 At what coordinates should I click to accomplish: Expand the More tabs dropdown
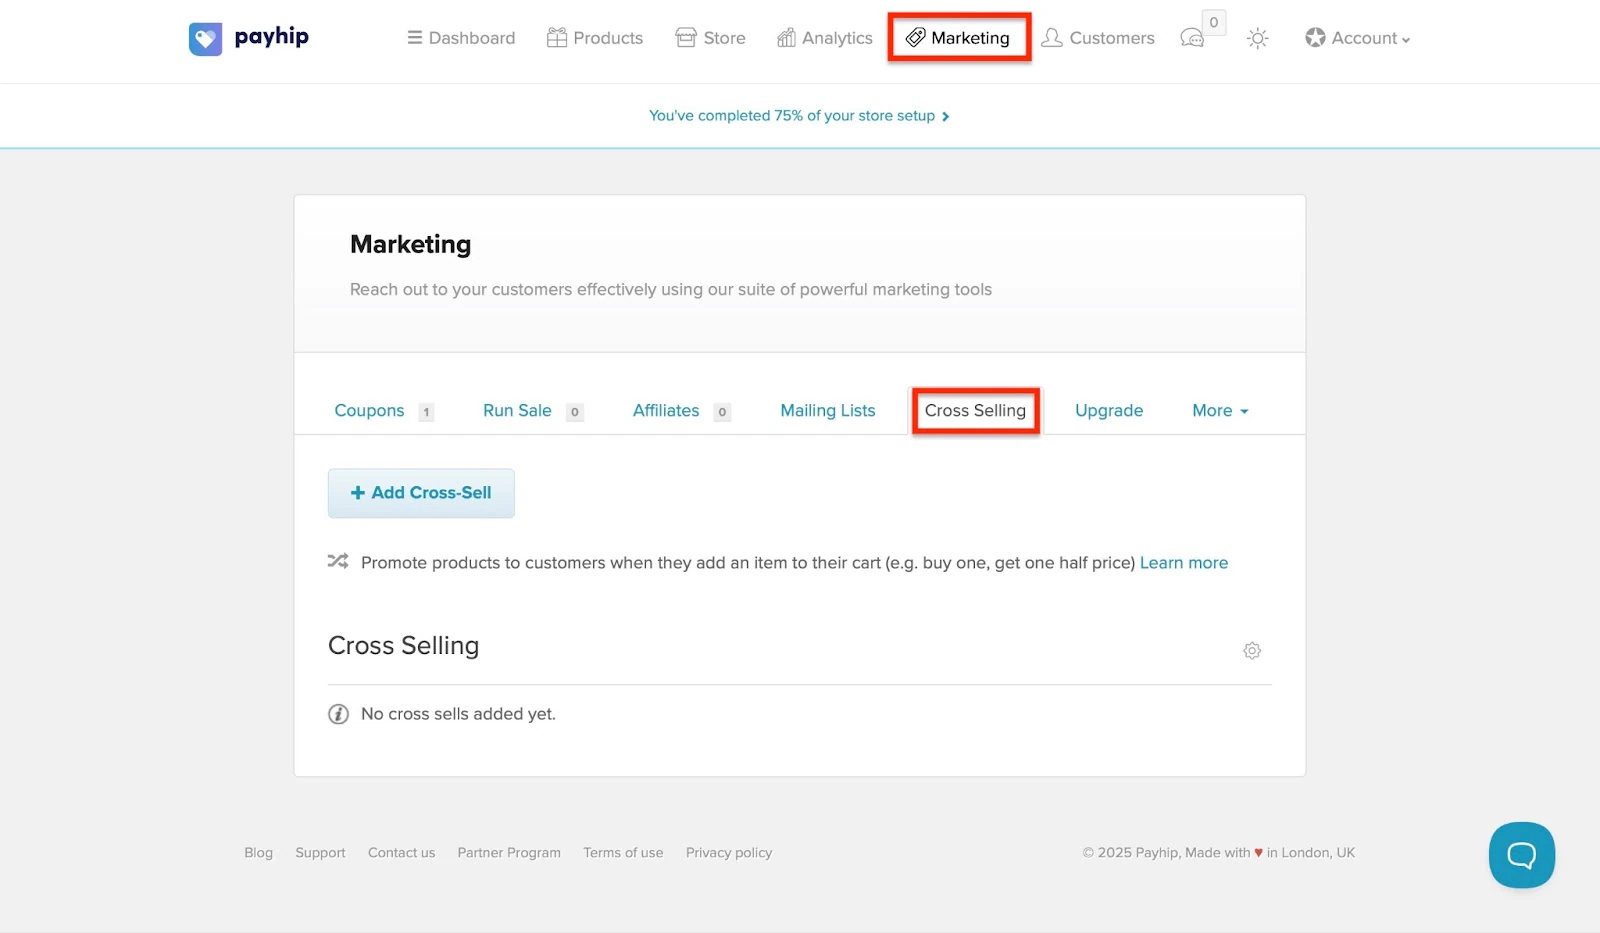pyautogui.click(x=1220, y=411)
